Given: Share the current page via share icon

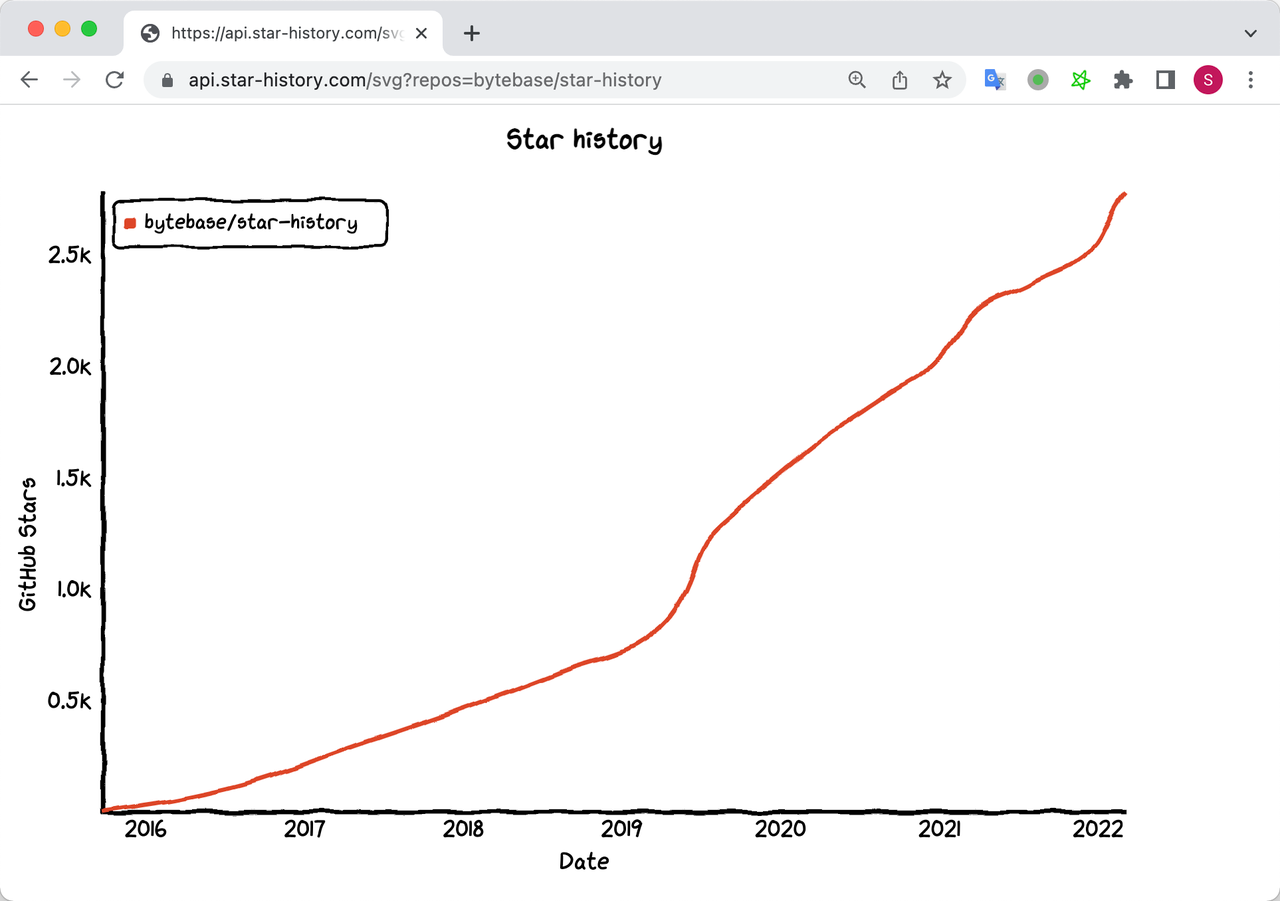Looking at the screenshot, I should 899,80.
